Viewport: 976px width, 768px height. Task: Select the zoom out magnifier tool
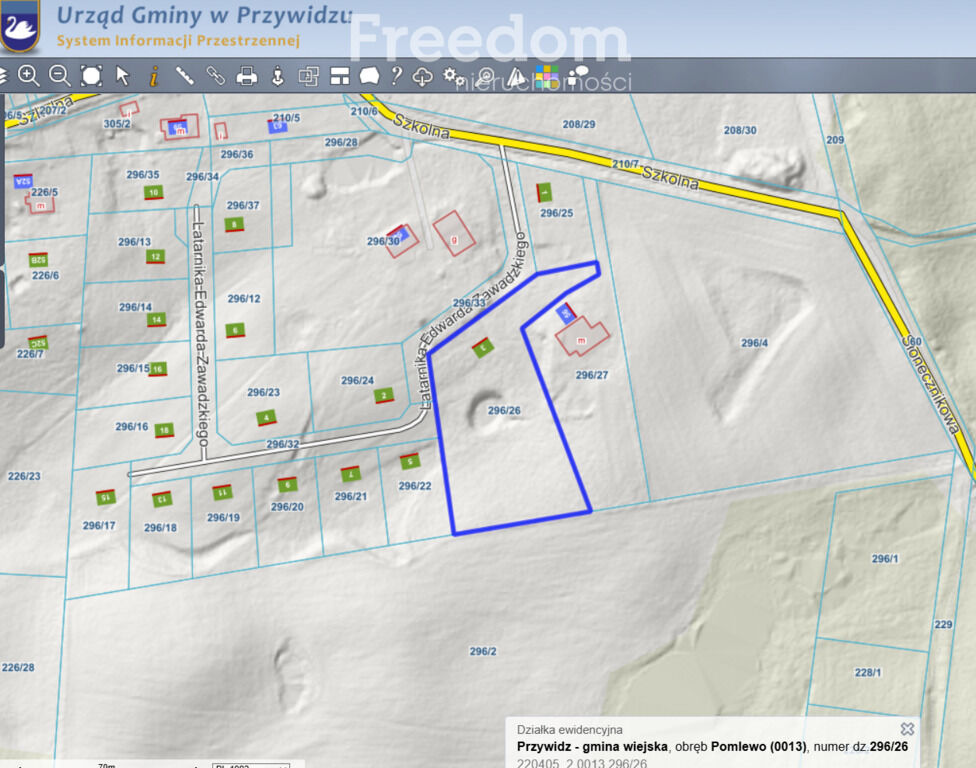tap(60, 76)
